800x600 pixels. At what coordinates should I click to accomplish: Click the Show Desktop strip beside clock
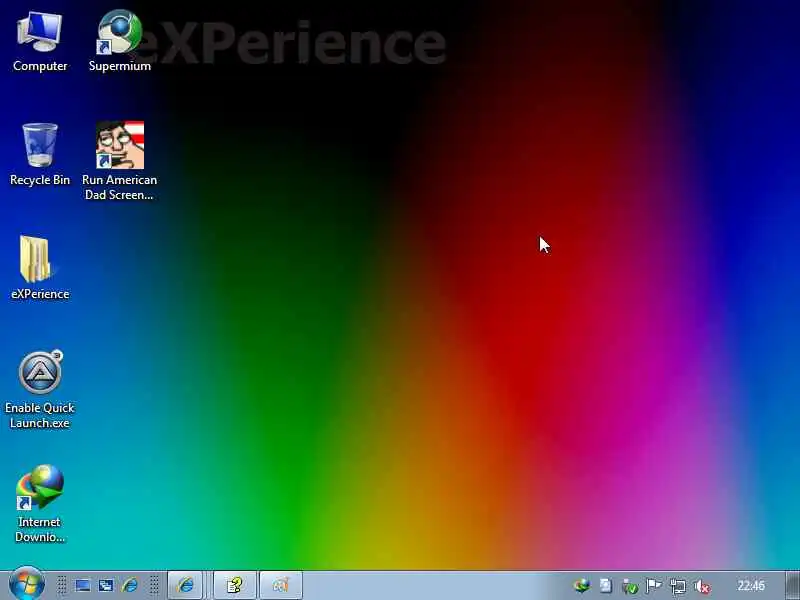click(793, 585)
